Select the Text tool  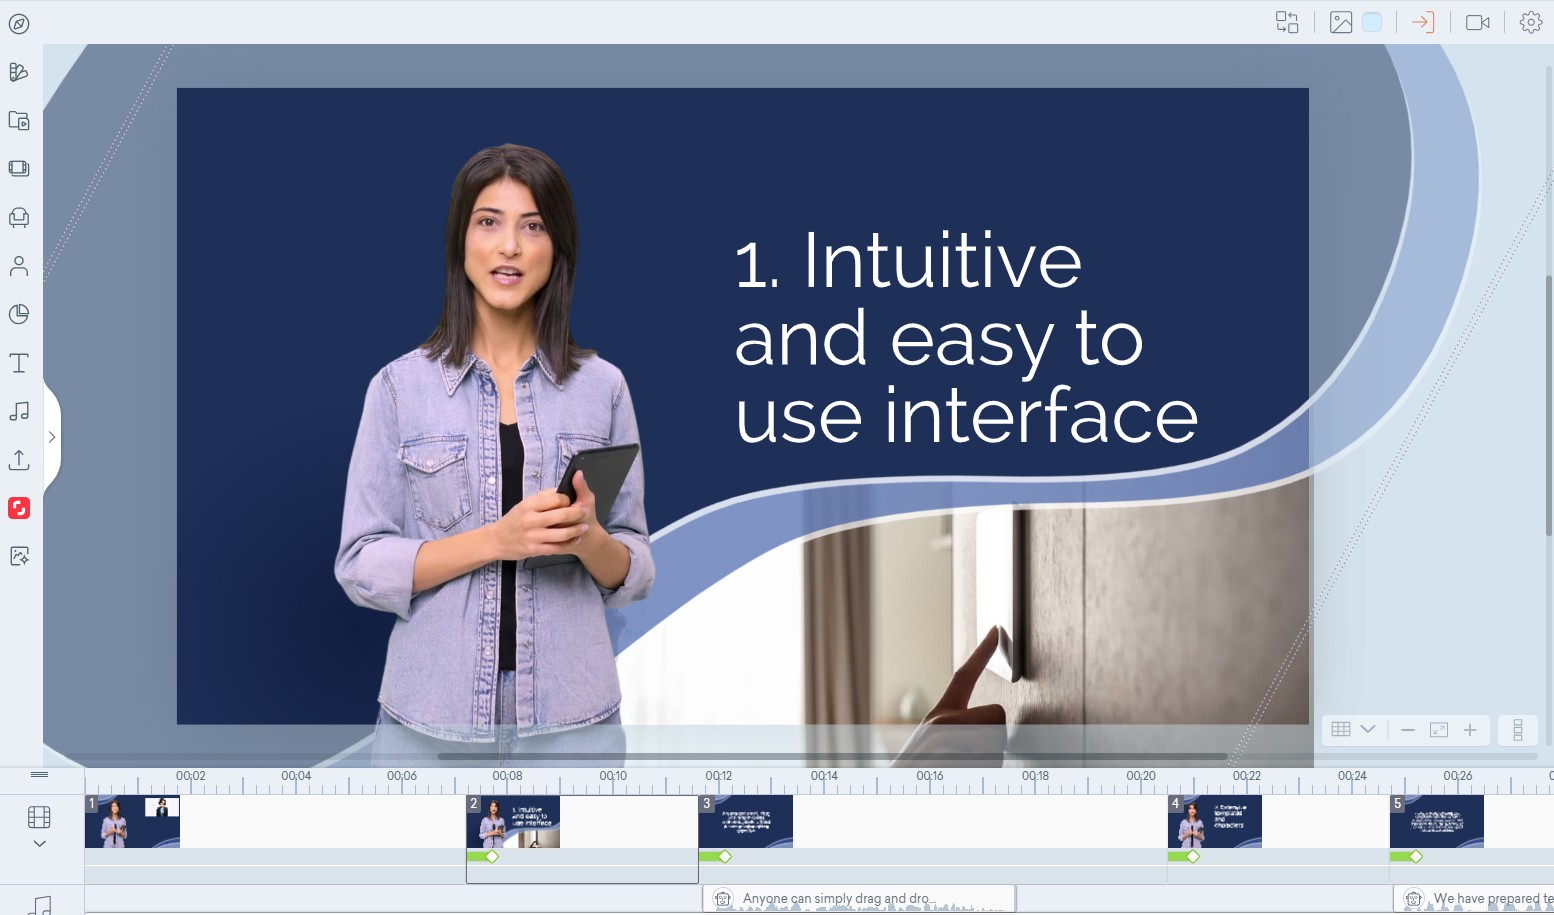(19, 363)
